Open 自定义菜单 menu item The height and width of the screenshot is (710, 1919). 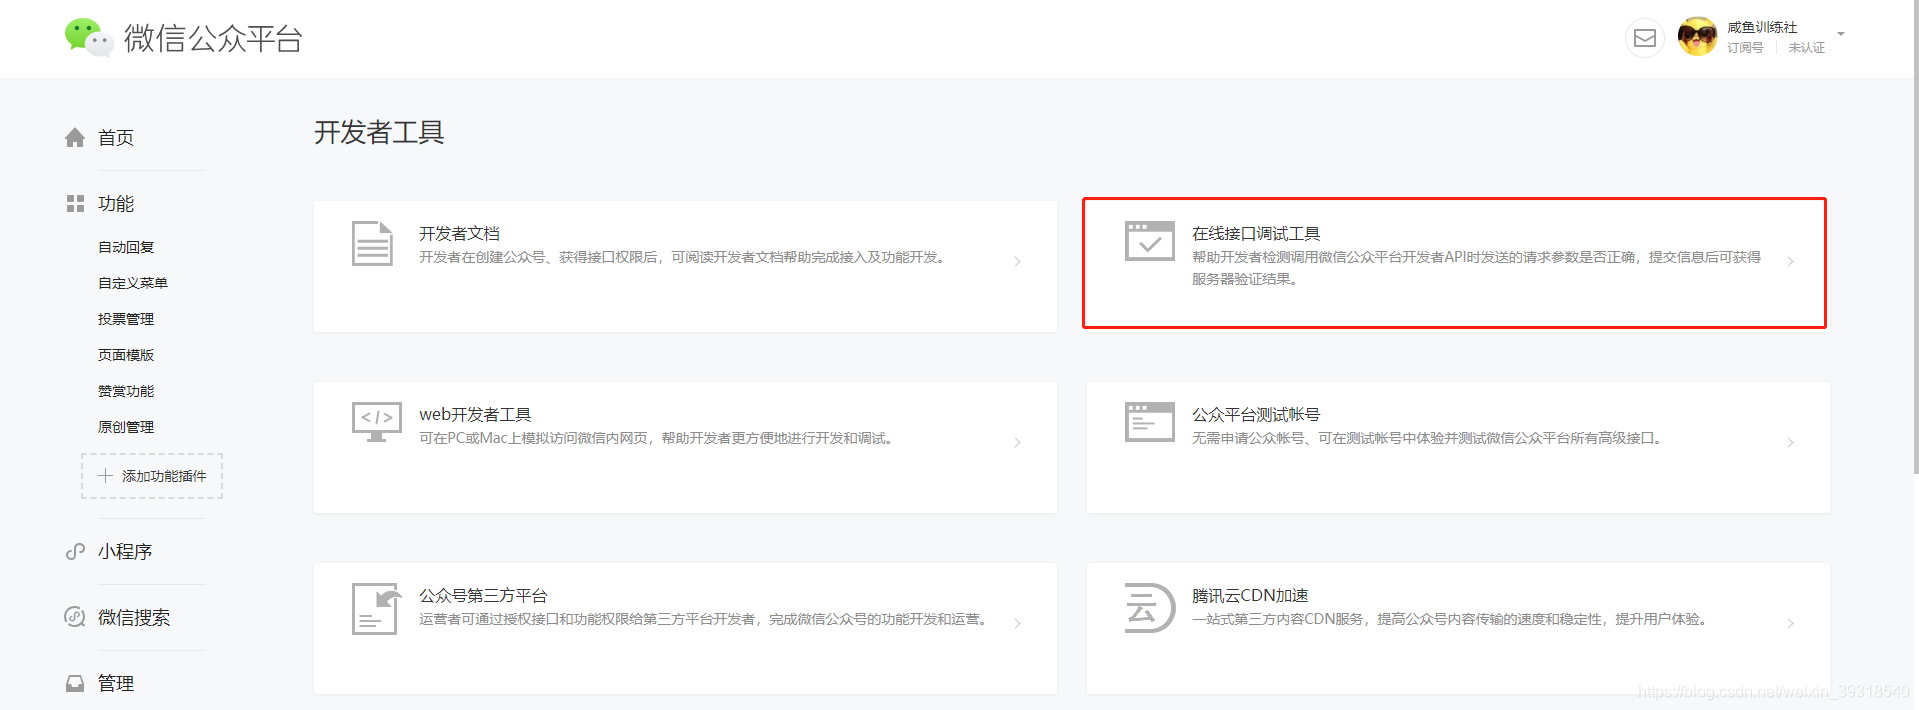click(133, 283)
